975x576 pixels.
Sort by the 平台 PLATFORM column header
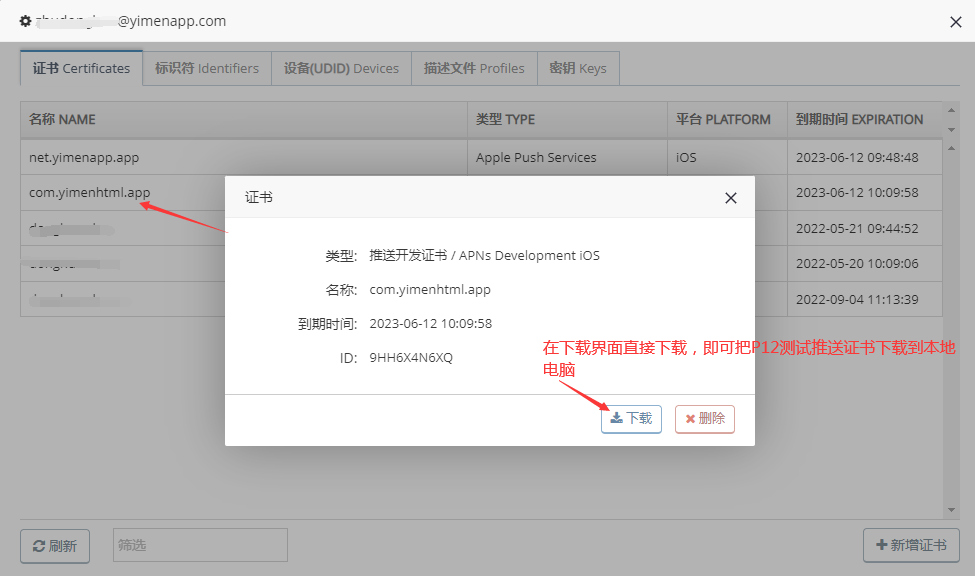pyautogui.click(x=728, y=119)
